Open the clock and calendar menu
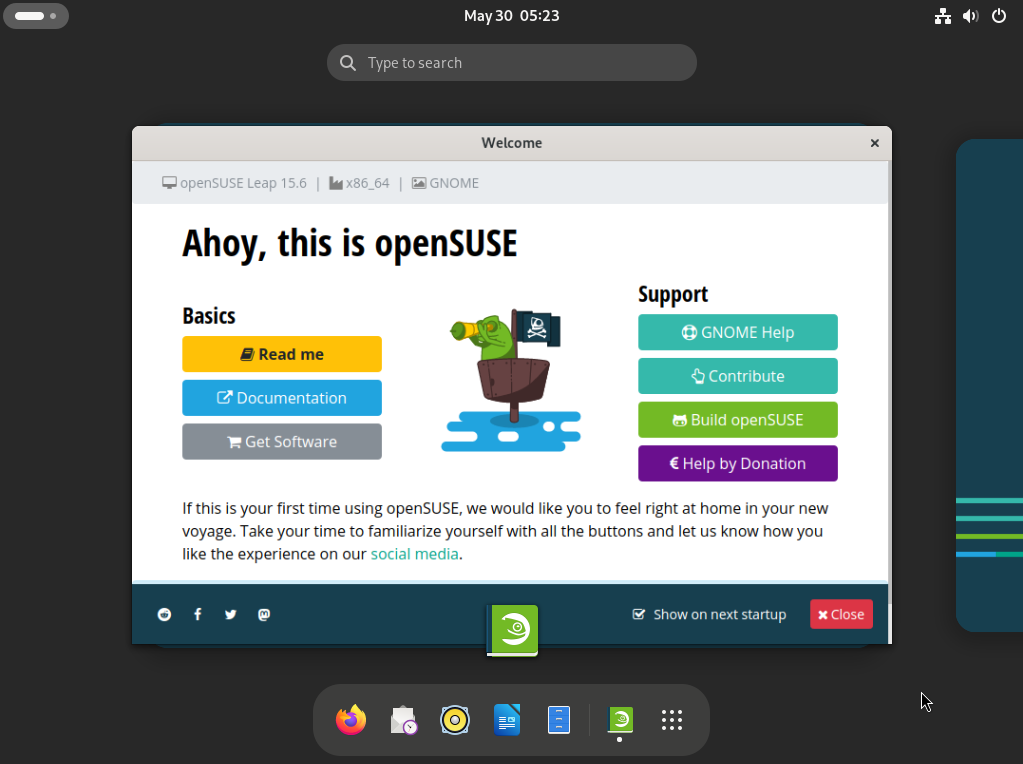The width and height of the screenshot is (1023, 764). pyautogui.click(x=511, y=16)
